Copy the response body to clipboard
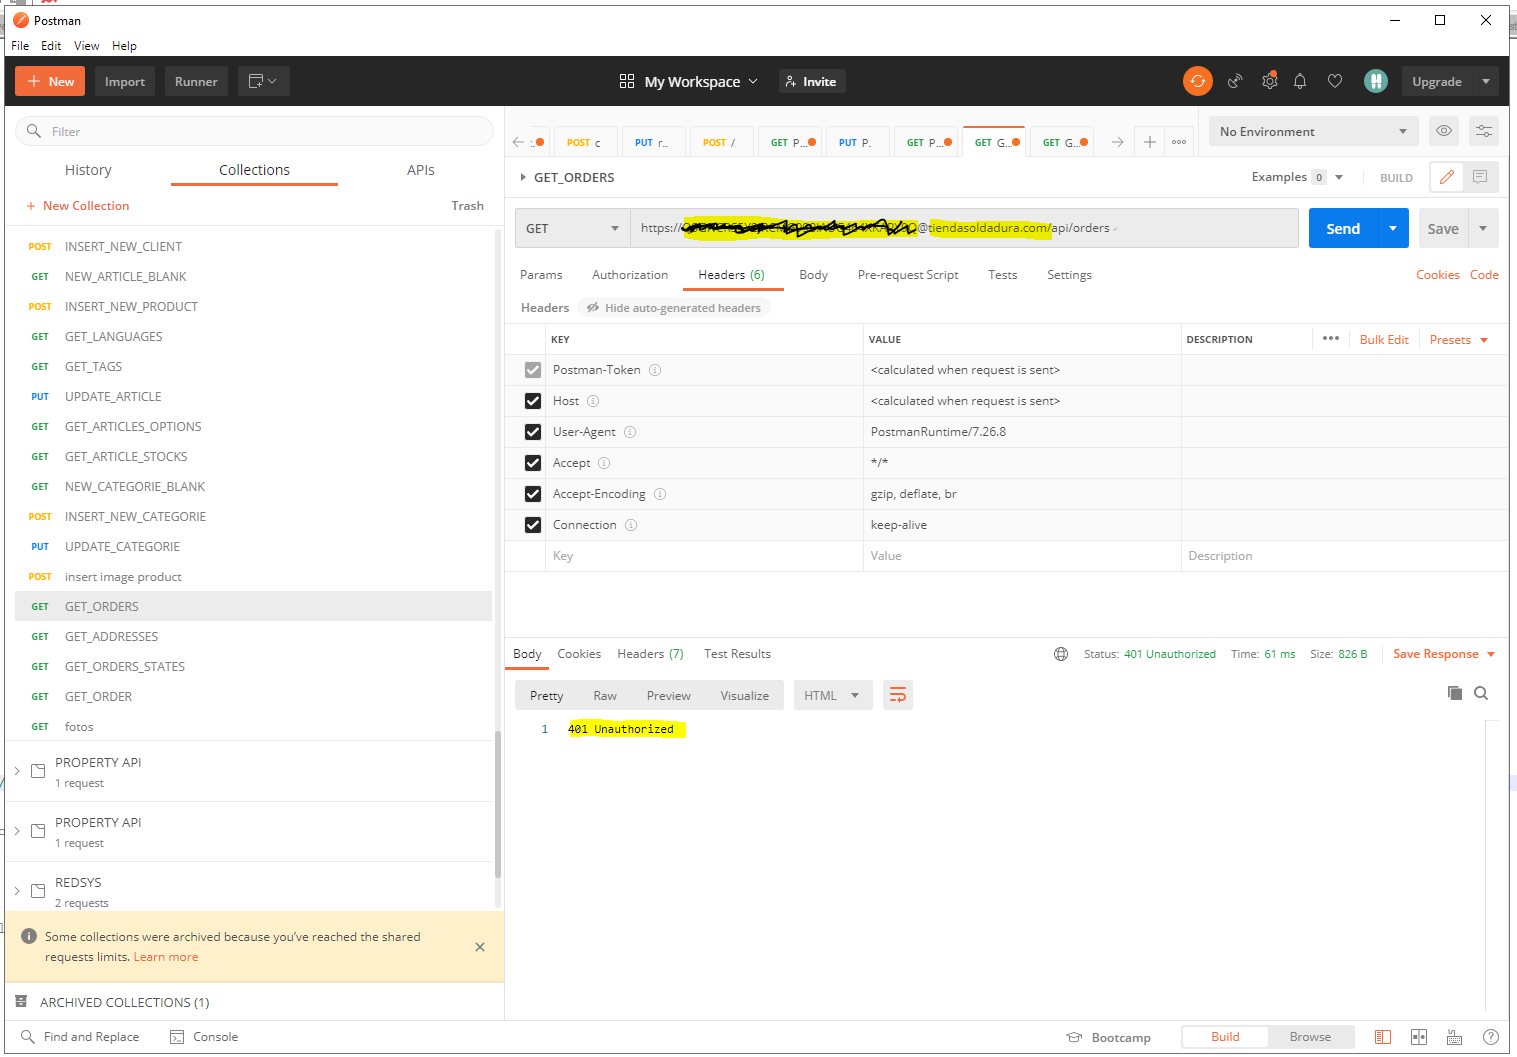 coord(1455,693)
